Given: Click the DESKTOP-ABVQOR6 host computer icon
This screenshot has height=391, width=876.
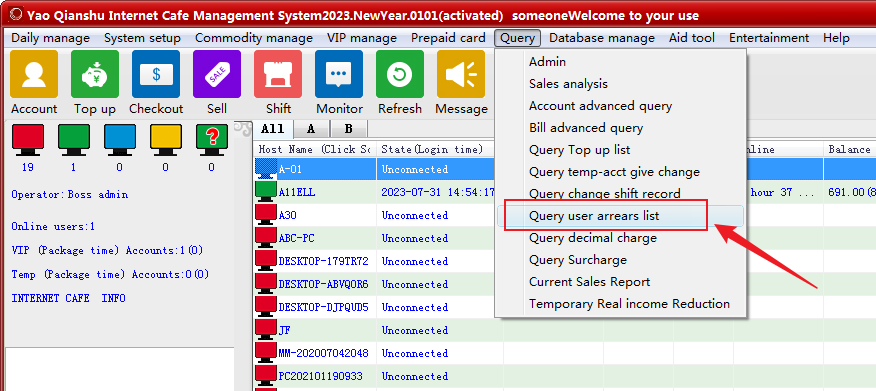Looking at the screenshot, I should (x=266, y=284).
